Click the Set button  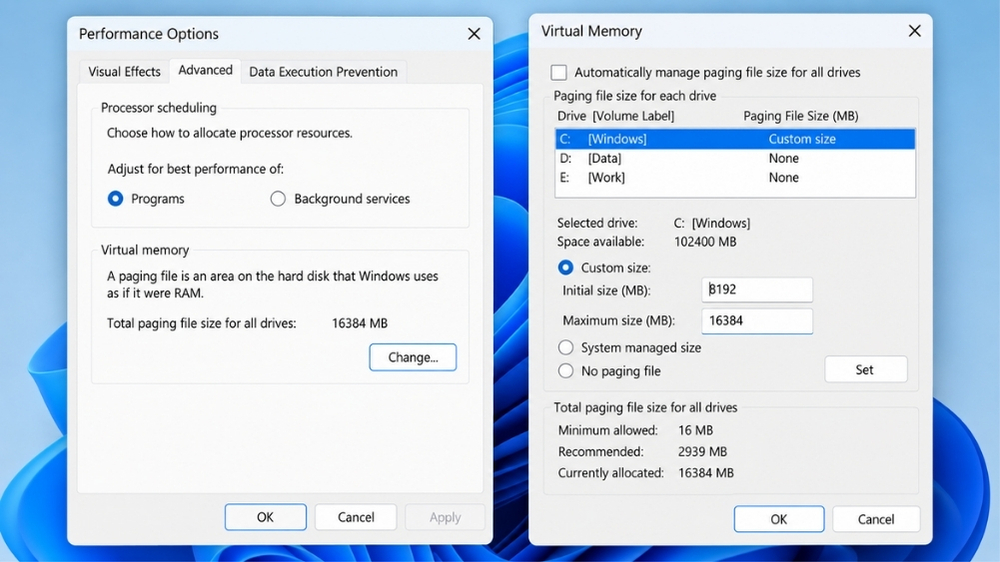tap(865, 369)
